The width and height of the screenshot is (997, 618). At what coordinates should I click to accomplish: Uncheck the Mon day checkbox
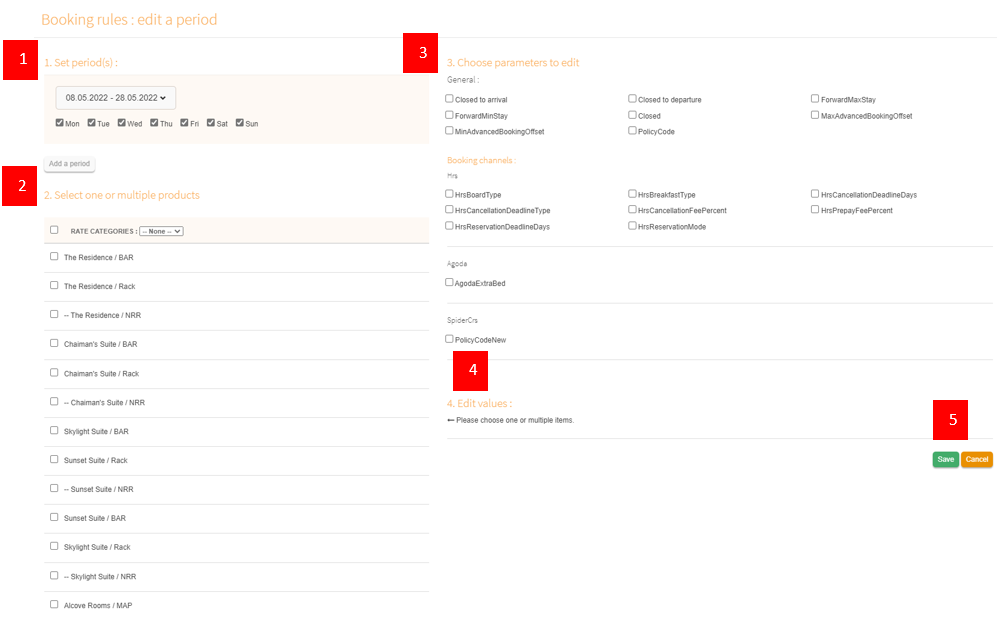click(x=60, y=123)
